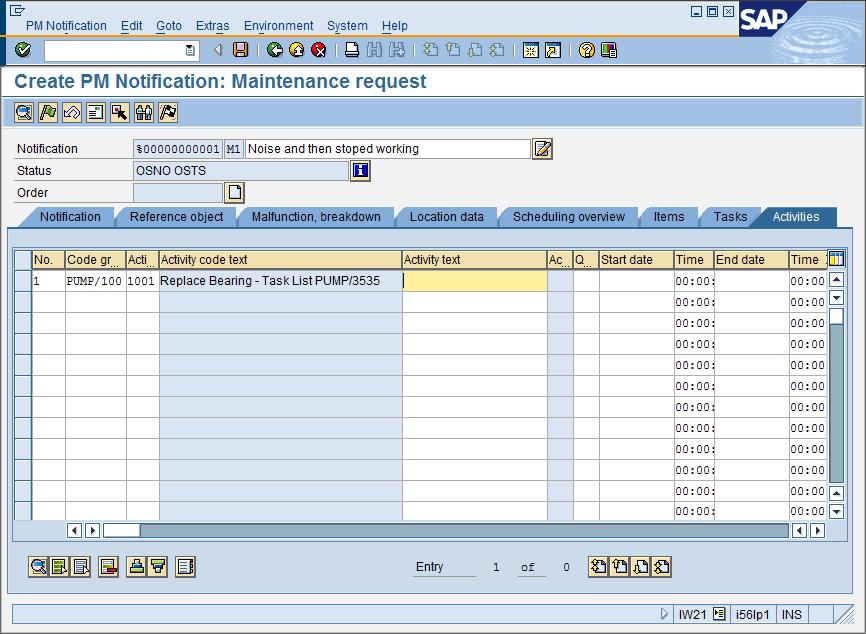Viewport: 866px width, 634px height.
Task: Click the delete row icon below the table
Action: coord(108,567)
